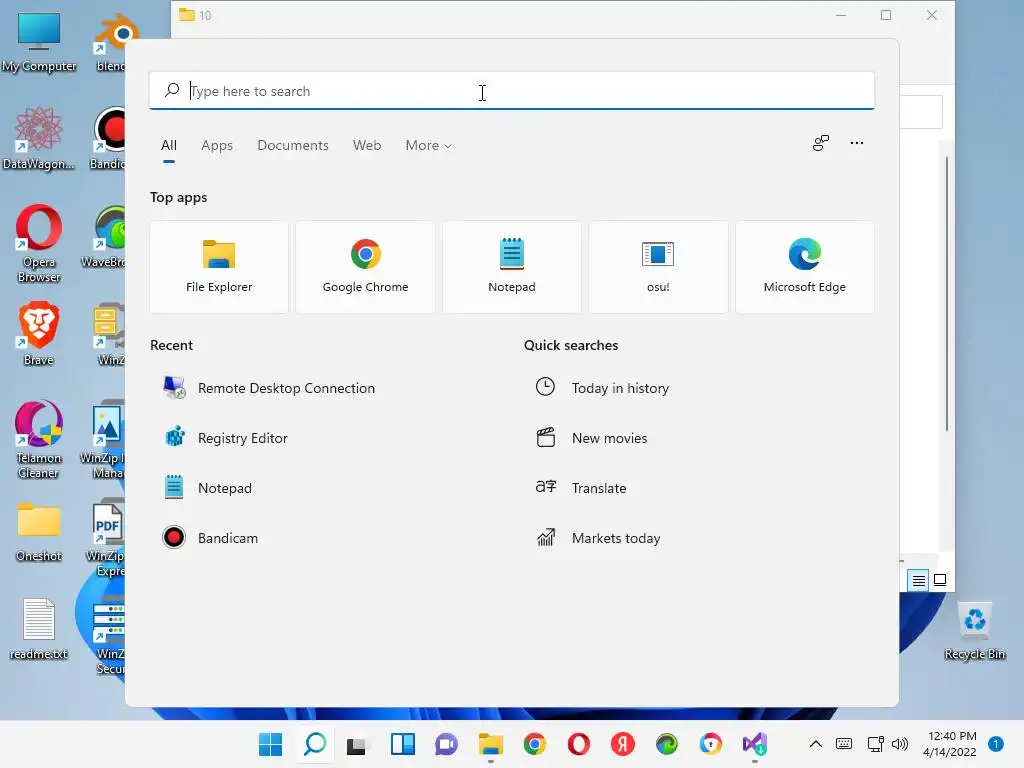Open volume control in system tray
The image size is (1024, 768).
900,744
